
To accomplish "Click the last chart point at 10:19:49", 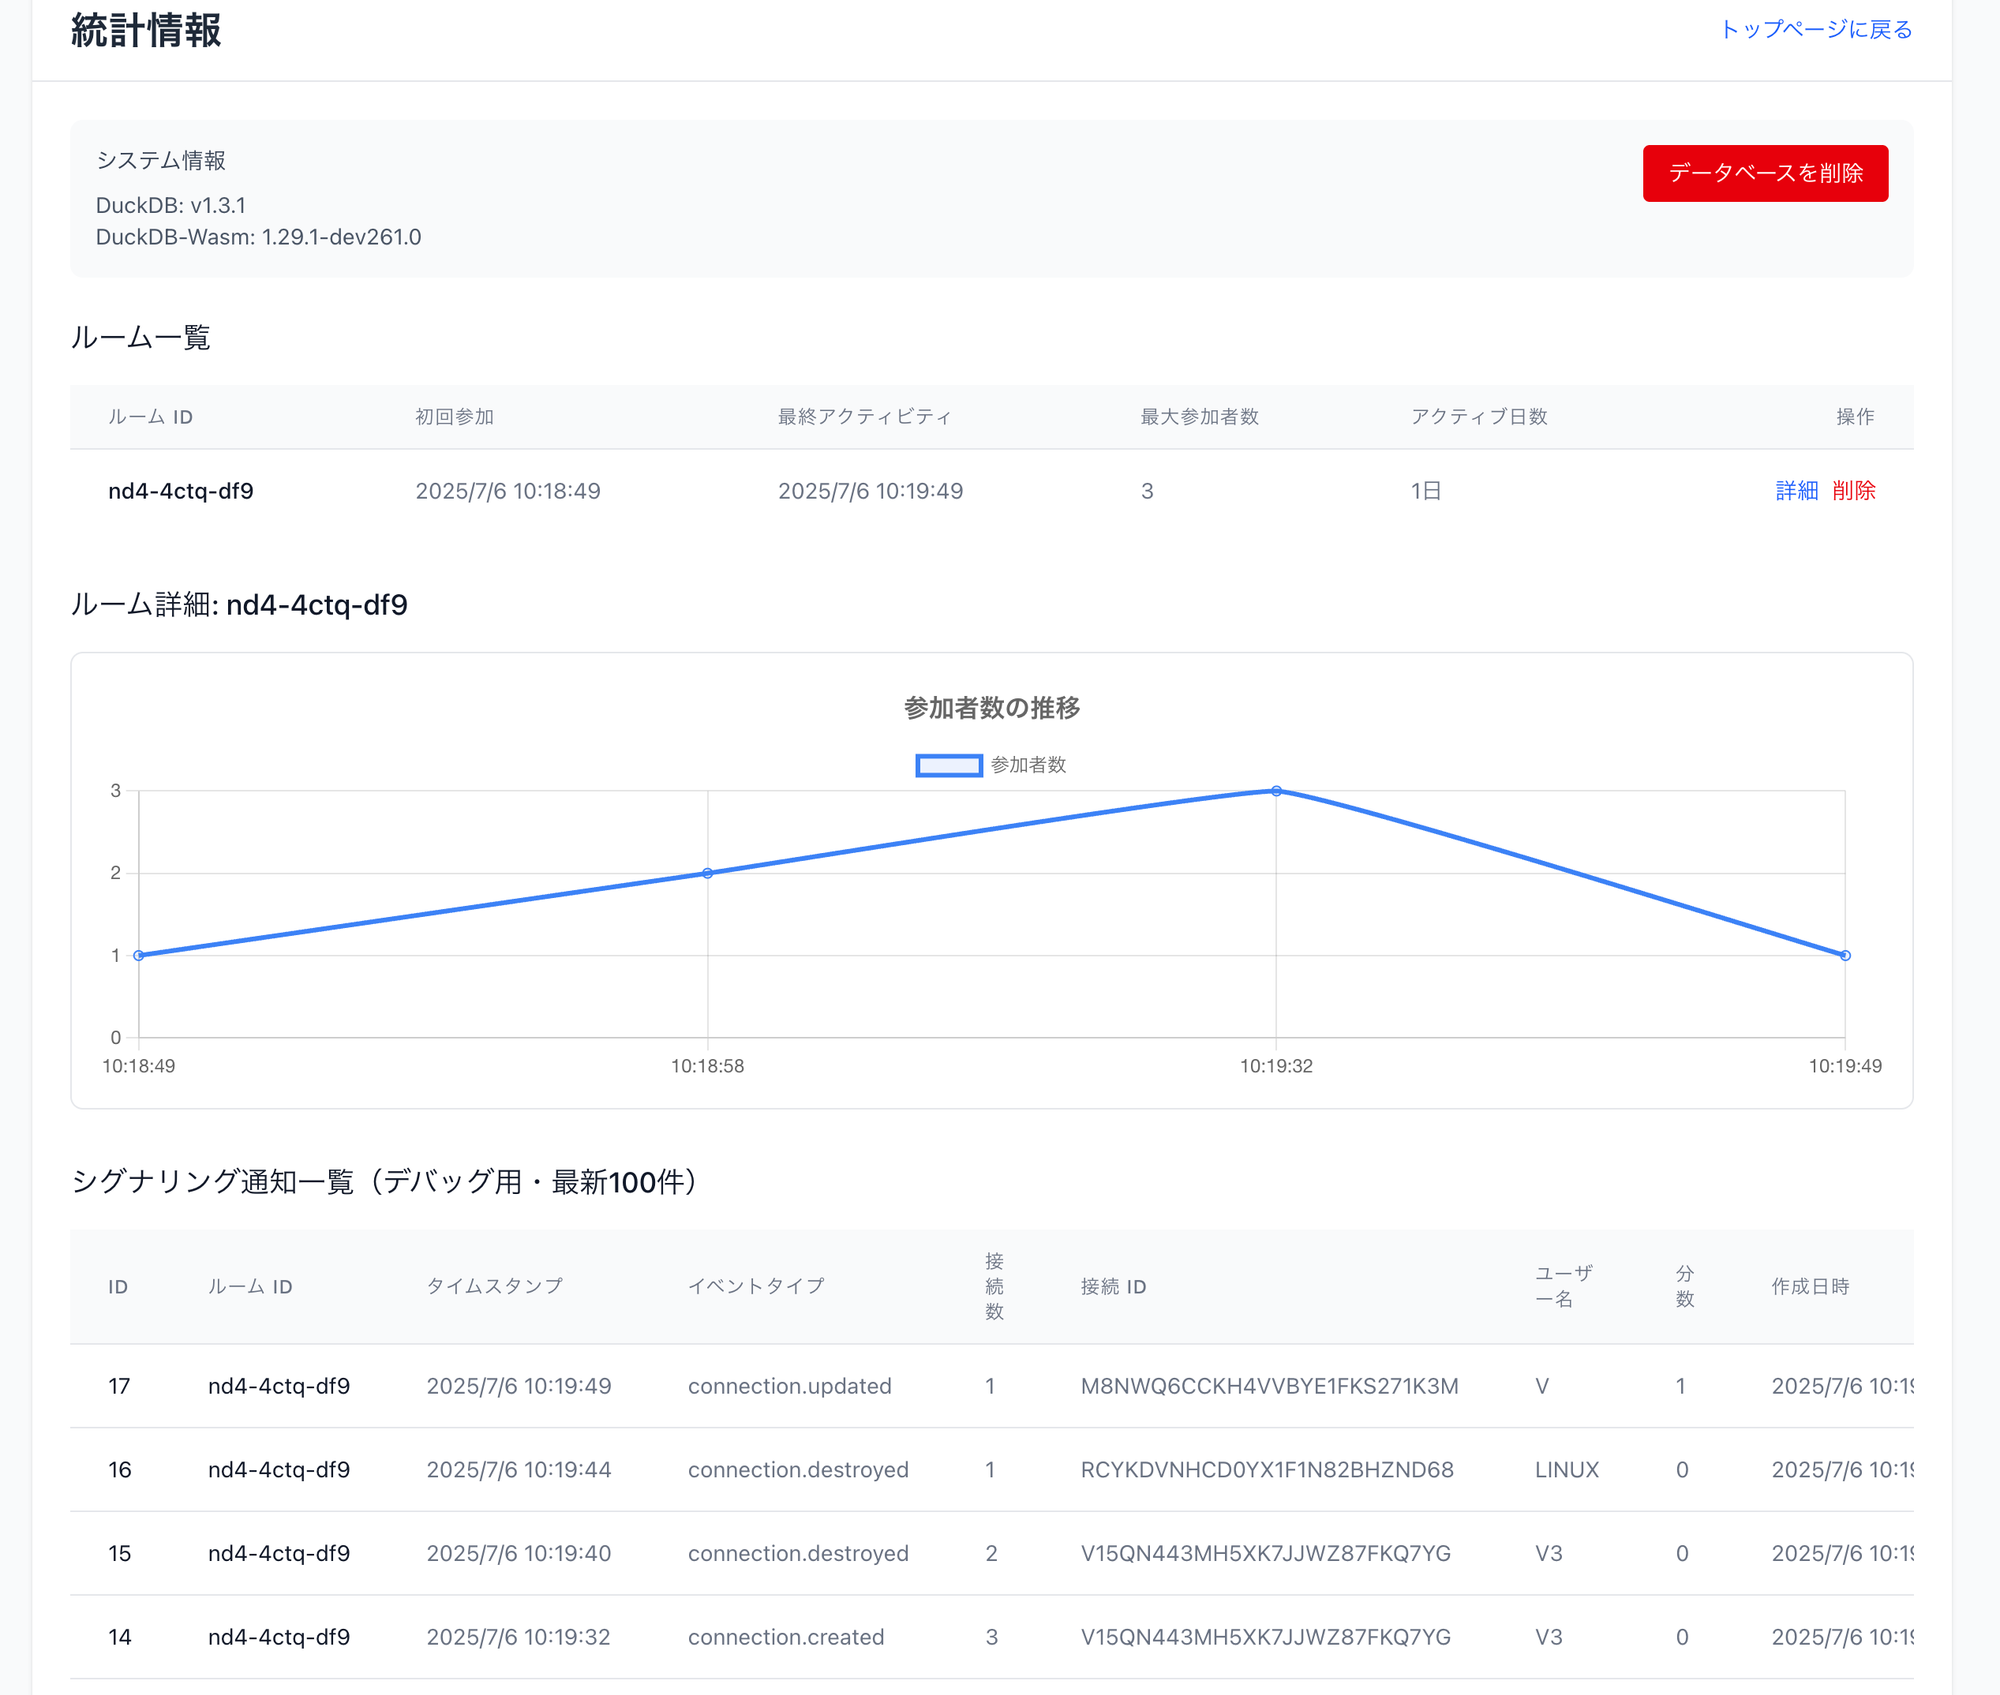I will coord(1845,956).
